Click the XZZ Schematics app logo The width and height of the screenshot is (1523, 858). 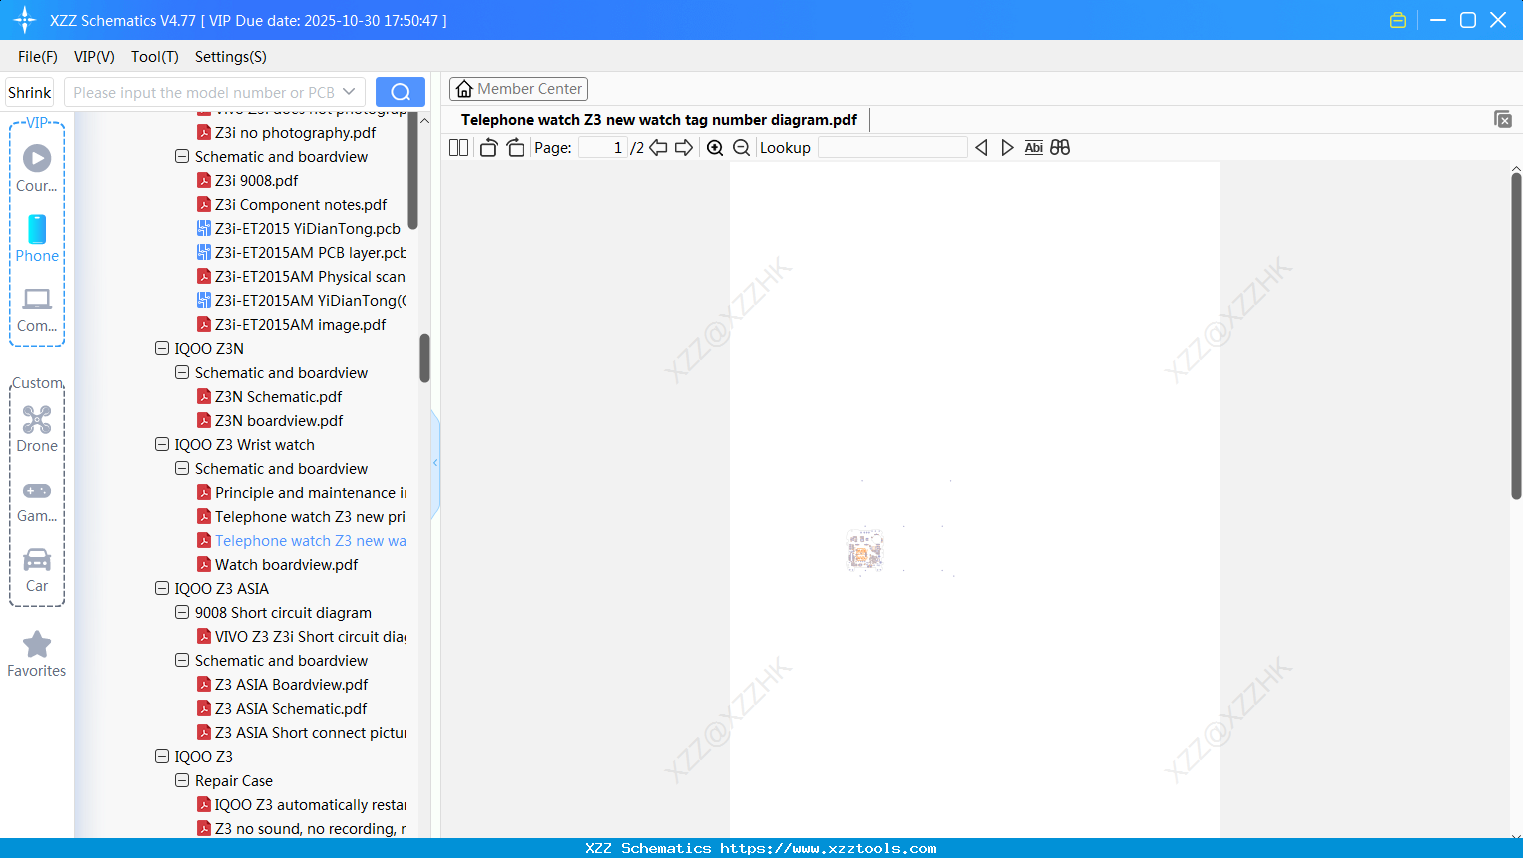click(25, 20)
